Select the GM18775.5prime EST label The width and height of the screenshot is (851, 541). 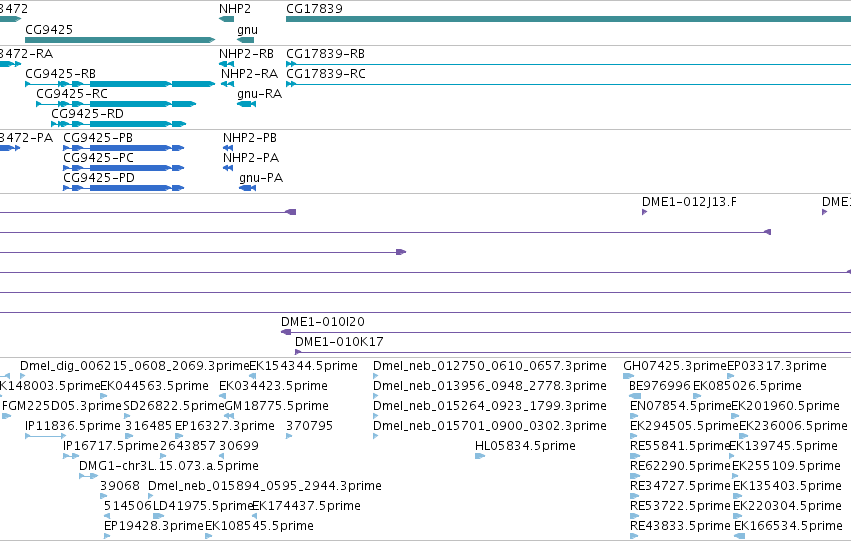276,406
